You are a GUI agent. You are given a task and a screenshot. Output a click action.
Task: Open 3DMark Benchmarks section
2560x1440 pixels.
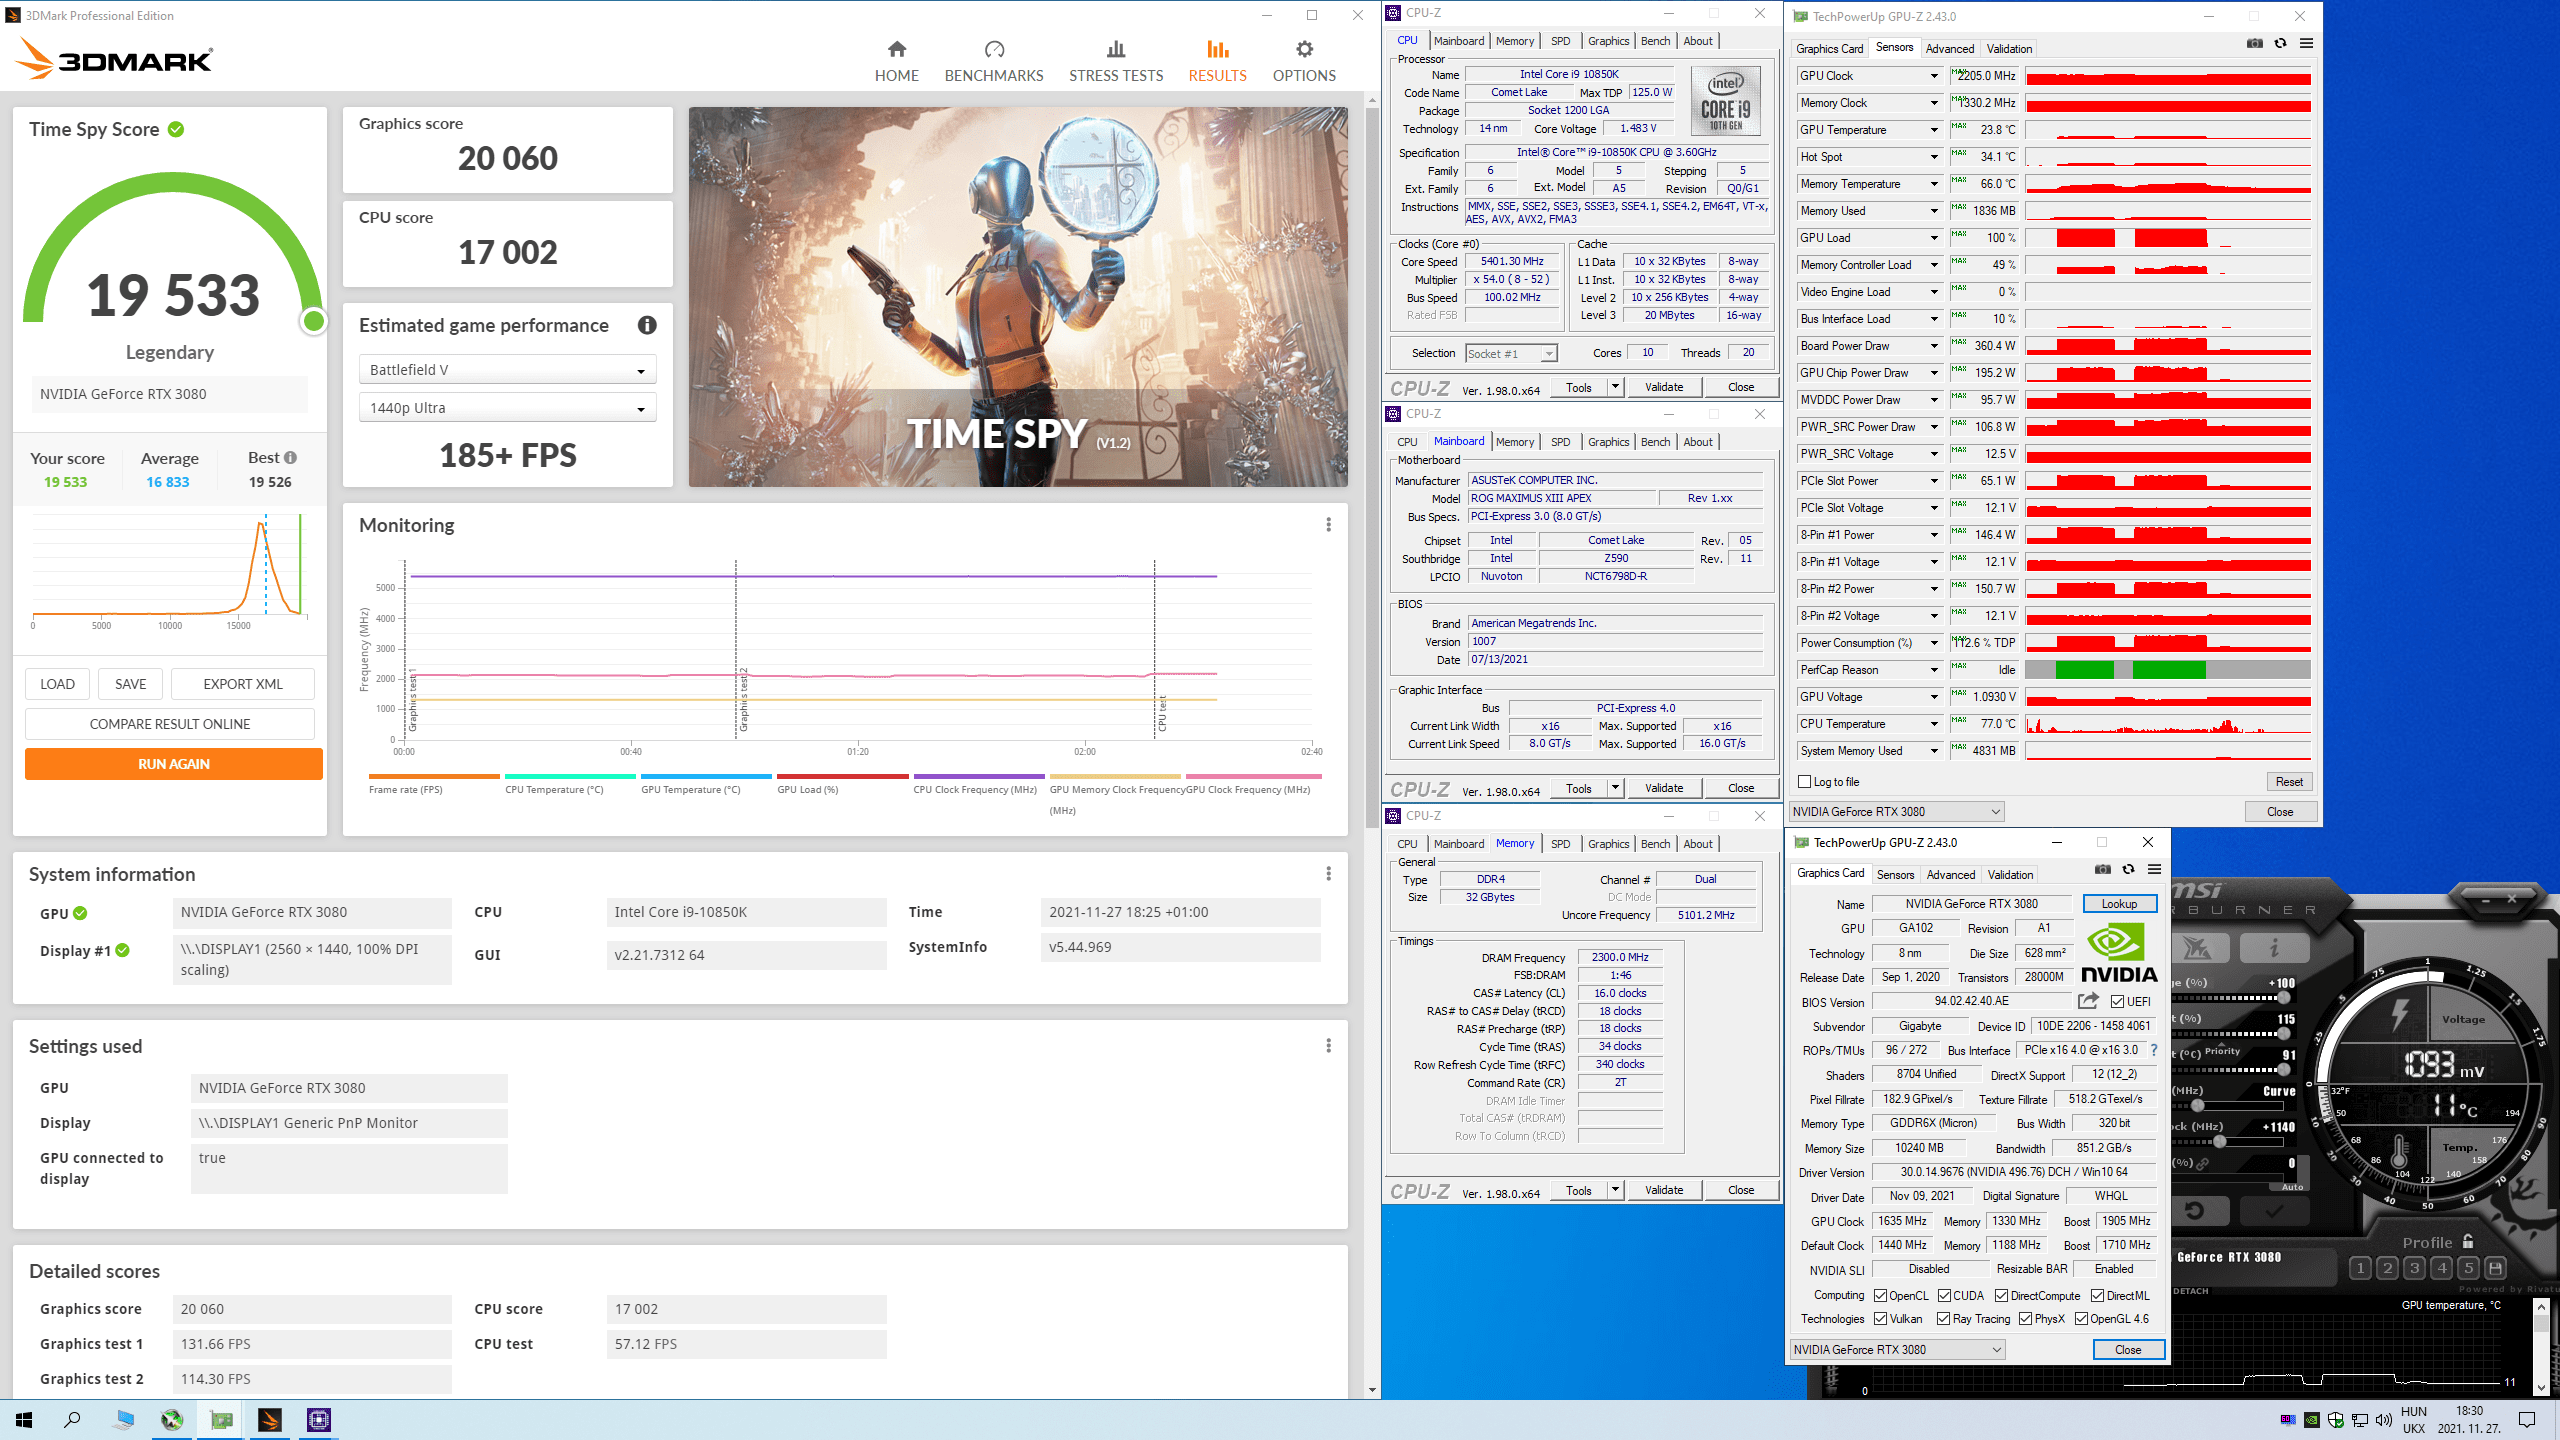tap(993, 61)
